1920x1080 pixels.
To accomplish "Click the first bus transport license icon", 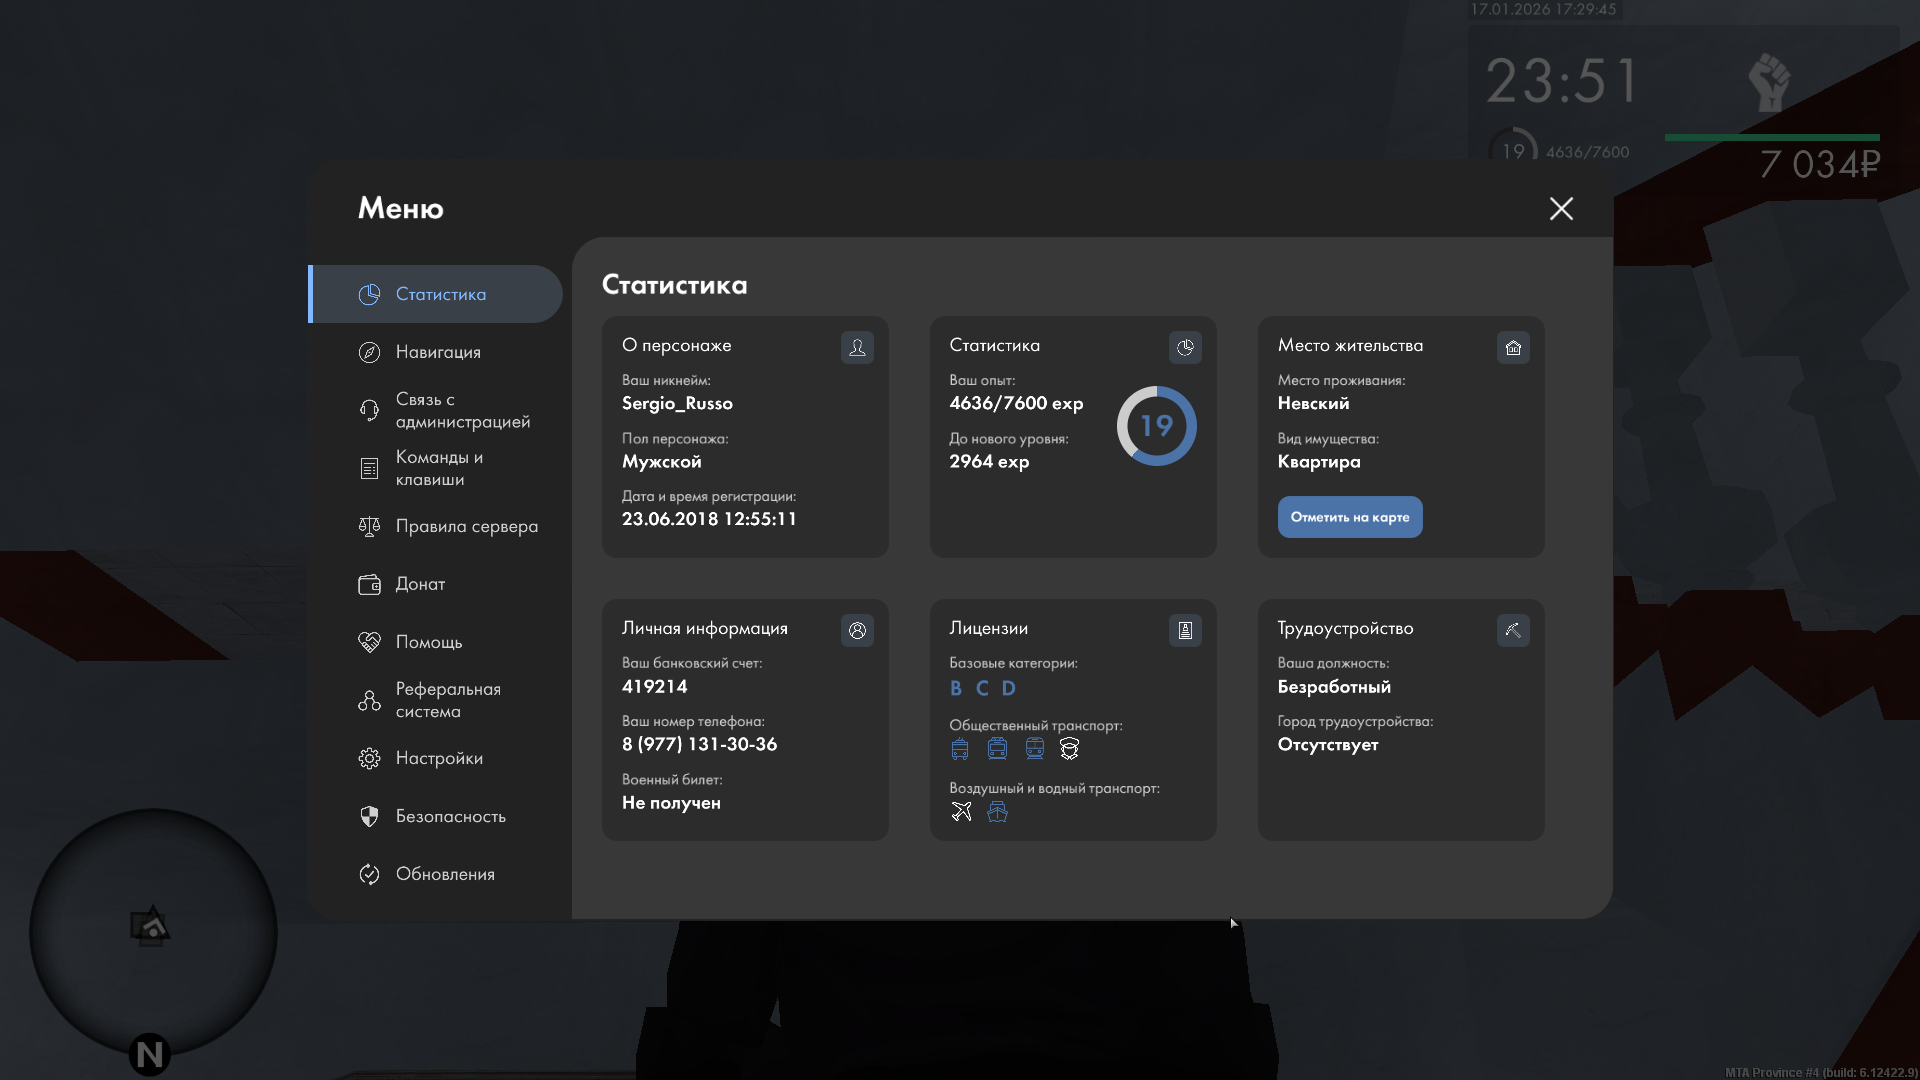I will point(960,748).
